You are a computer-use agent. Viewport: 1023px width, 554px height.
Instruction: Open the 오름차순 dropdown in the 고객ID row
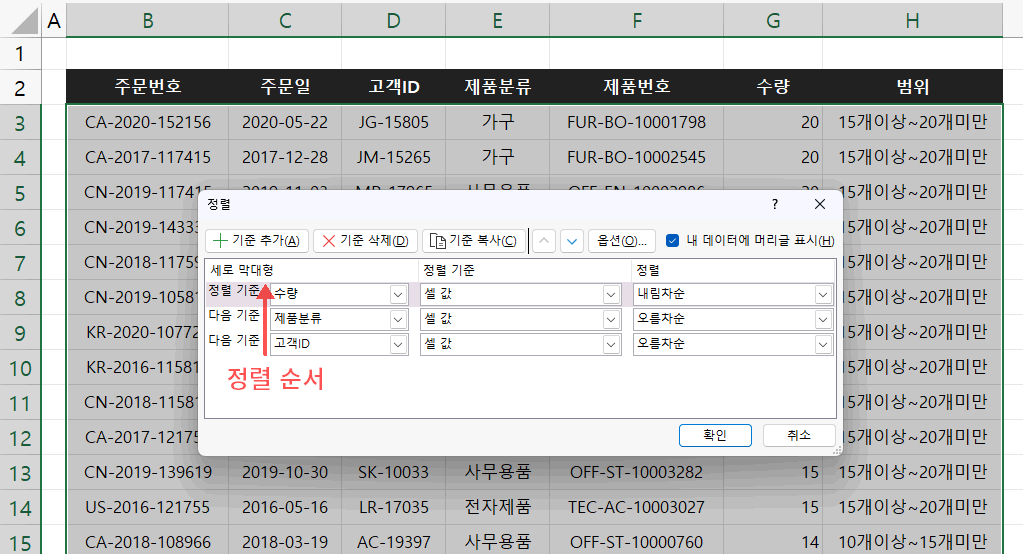coord(823,344)
